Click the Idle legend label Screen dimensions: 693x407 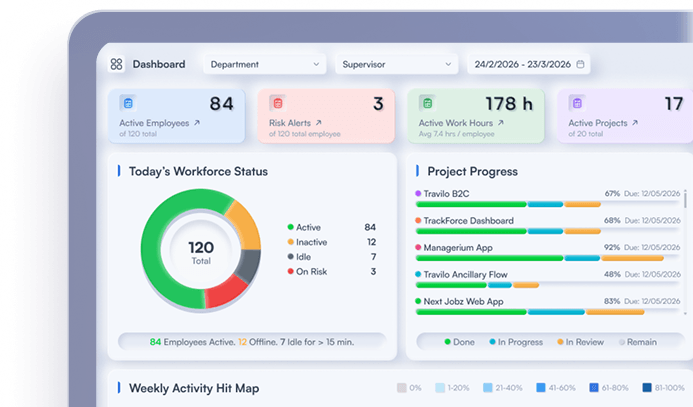coord(304,257)
